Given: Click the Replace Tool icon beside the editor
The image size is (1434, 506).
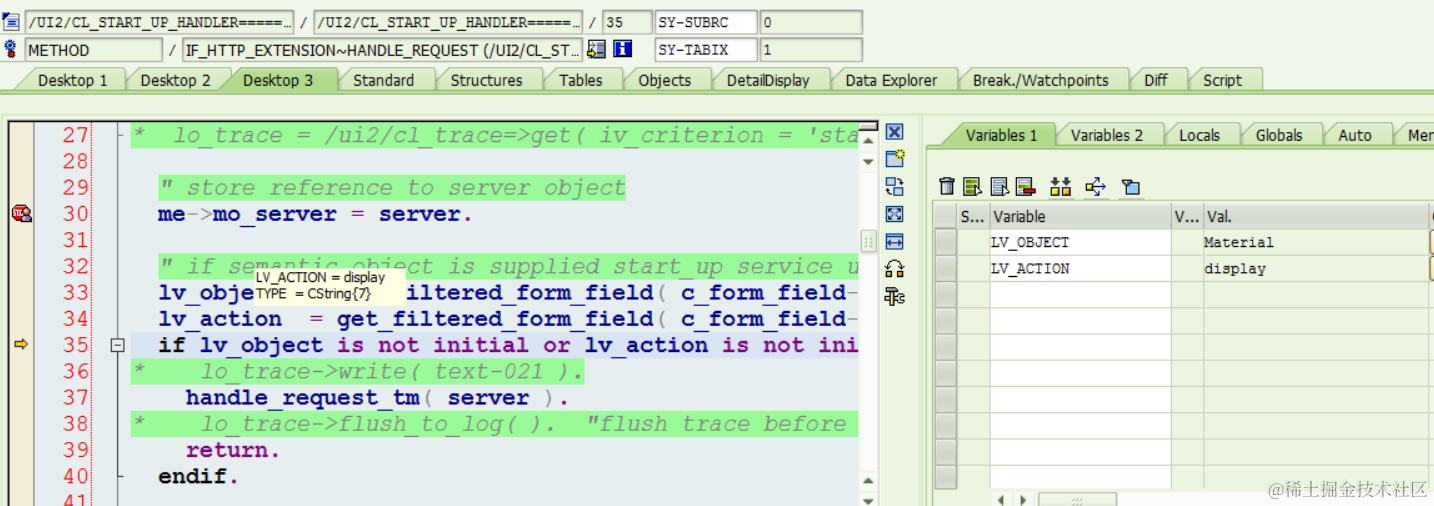Looking at the screenshot, I should click(895, 186).
